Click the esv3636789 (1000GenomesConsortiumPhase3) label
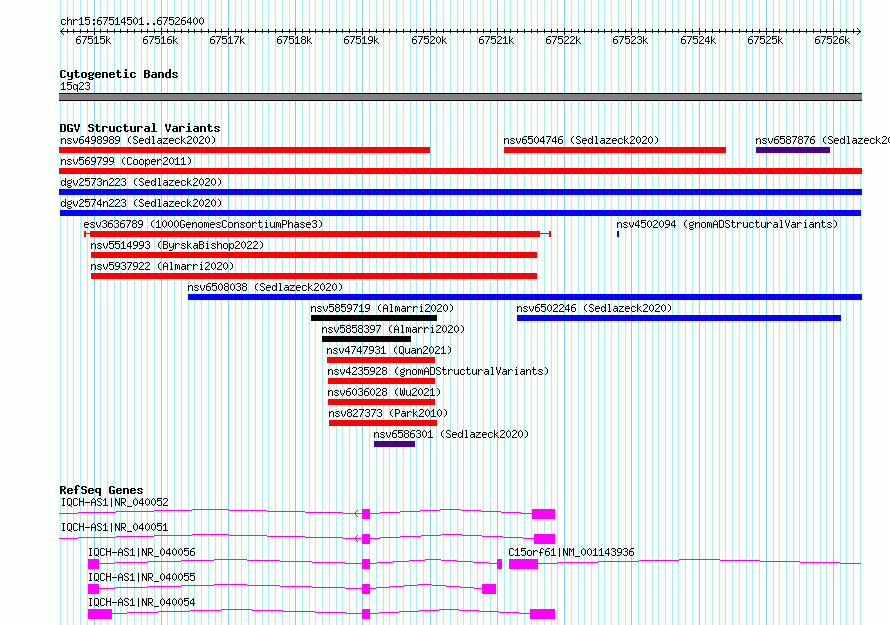The image size is (890, 625). [203, 224]
